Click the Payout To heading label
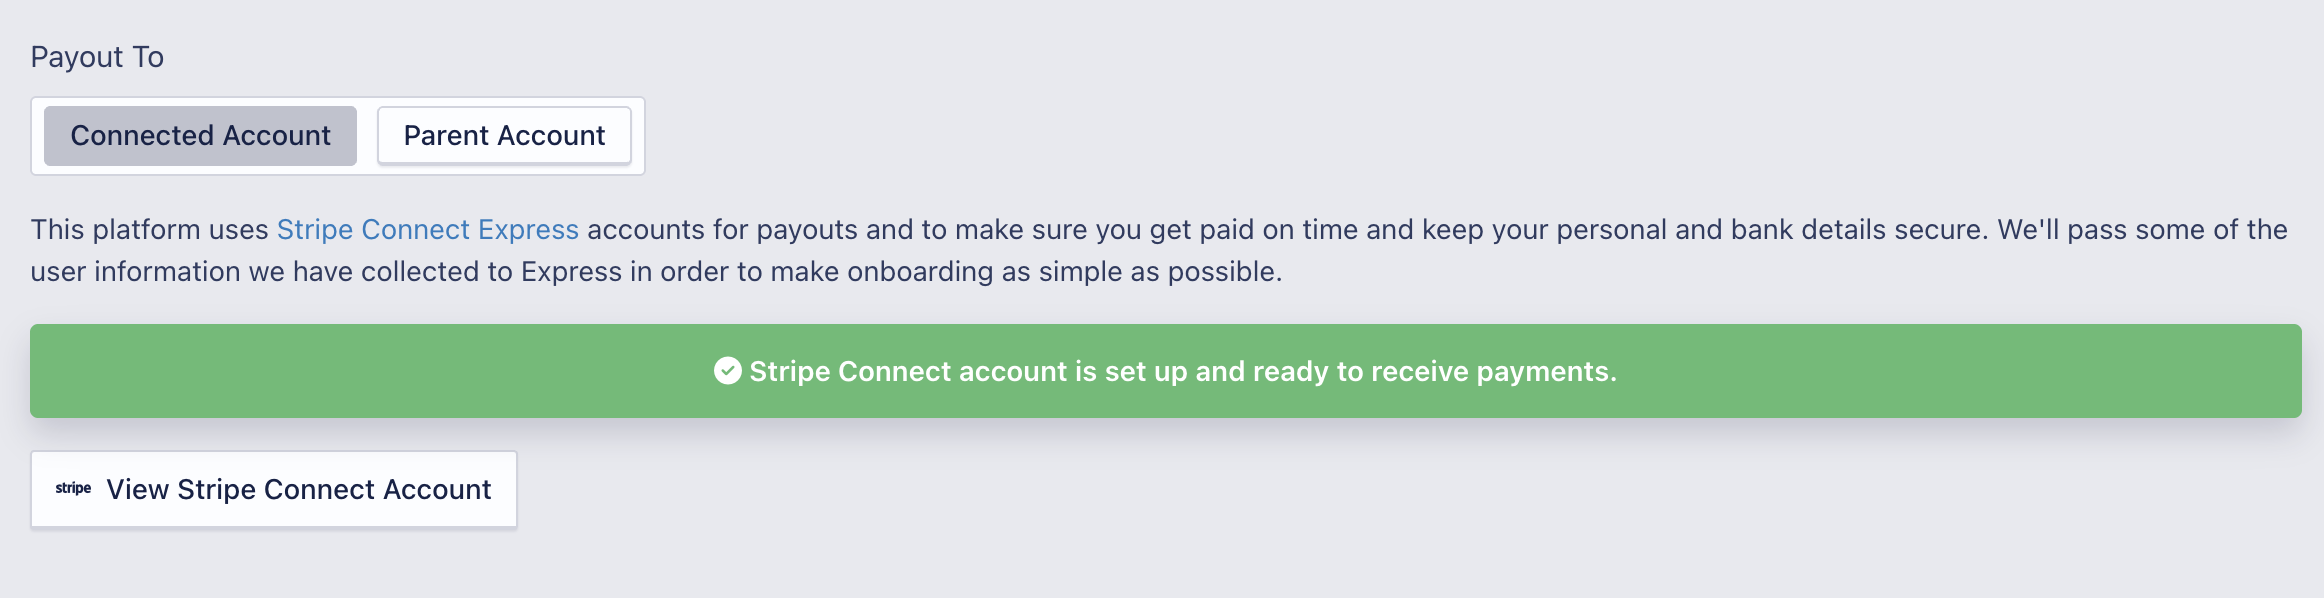Viewport: 2324px width, 598px height. (97, 57)
